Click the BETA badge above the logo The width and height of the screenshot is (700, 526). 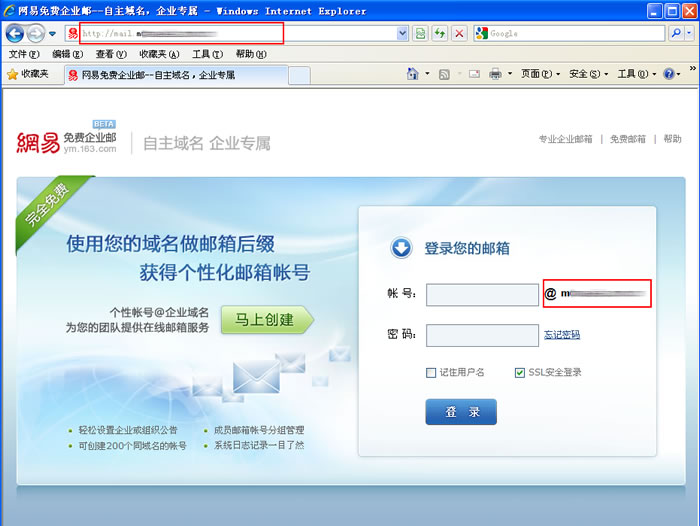(x=104, y=124)
